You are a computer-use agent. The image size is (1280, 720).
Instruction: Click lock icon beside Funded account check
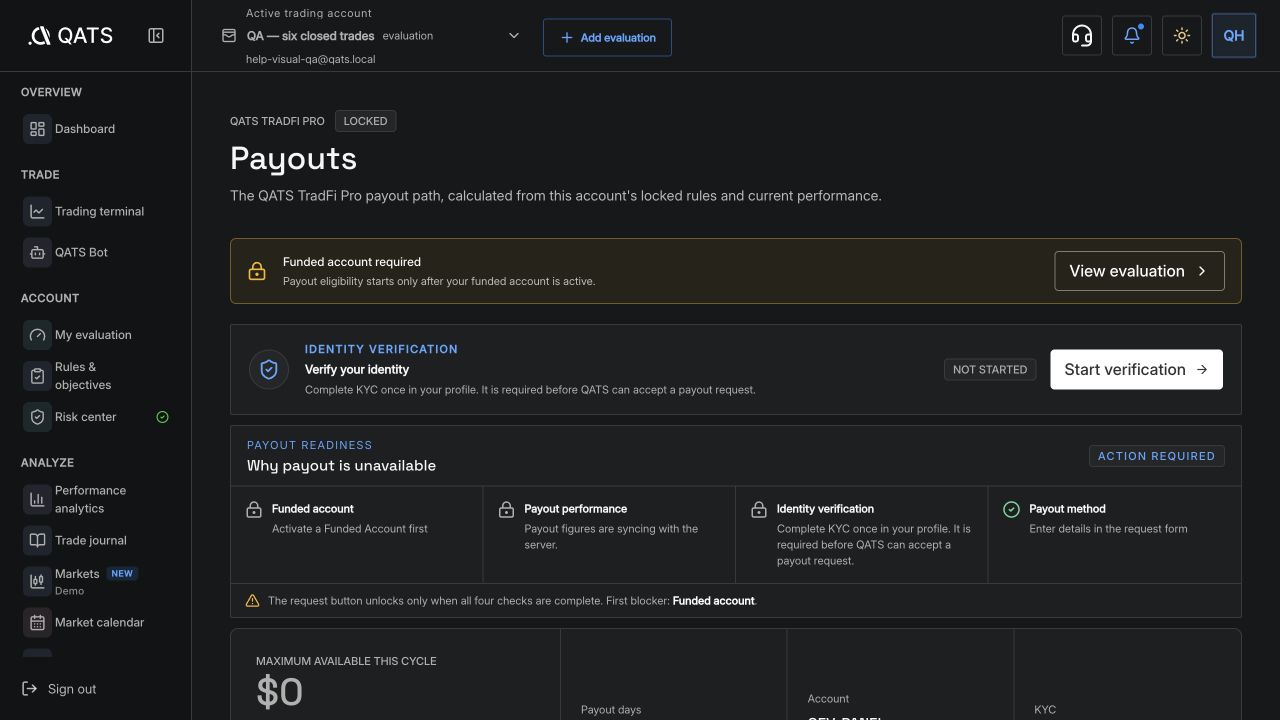[254, 510]
